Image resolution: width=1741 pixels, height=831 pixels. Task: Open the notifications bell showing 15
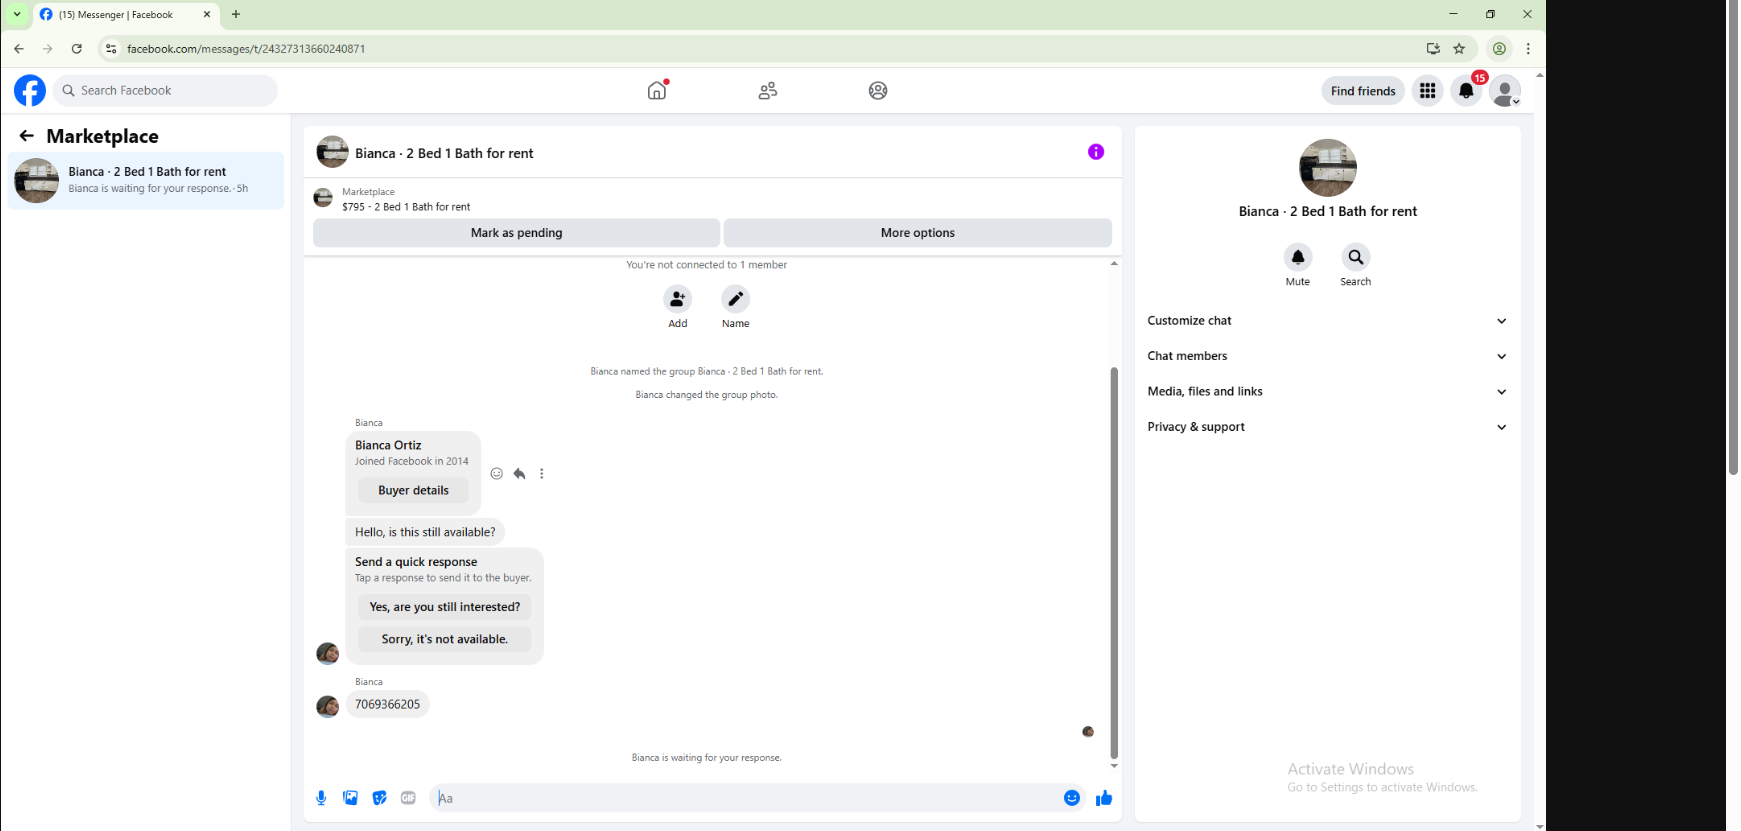[x=1466, y=91]
